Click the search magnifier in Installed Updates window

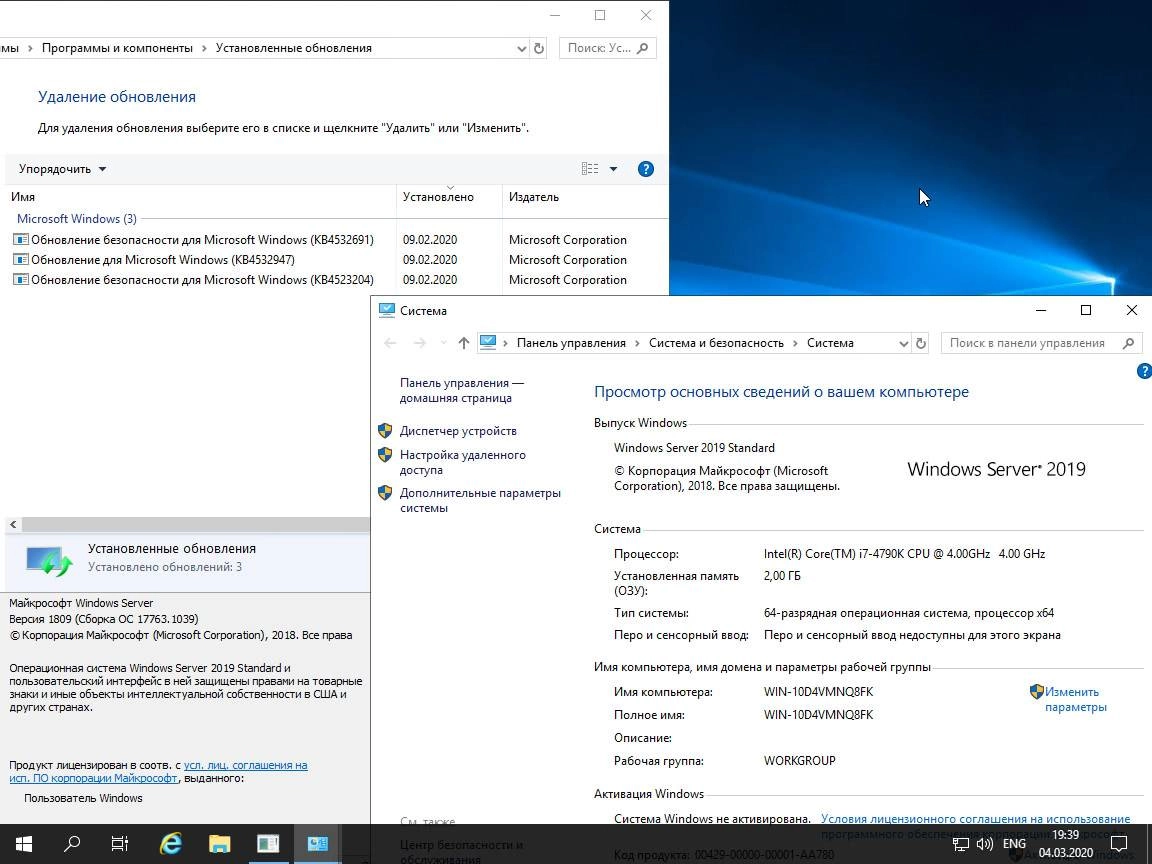coord(643,48)
